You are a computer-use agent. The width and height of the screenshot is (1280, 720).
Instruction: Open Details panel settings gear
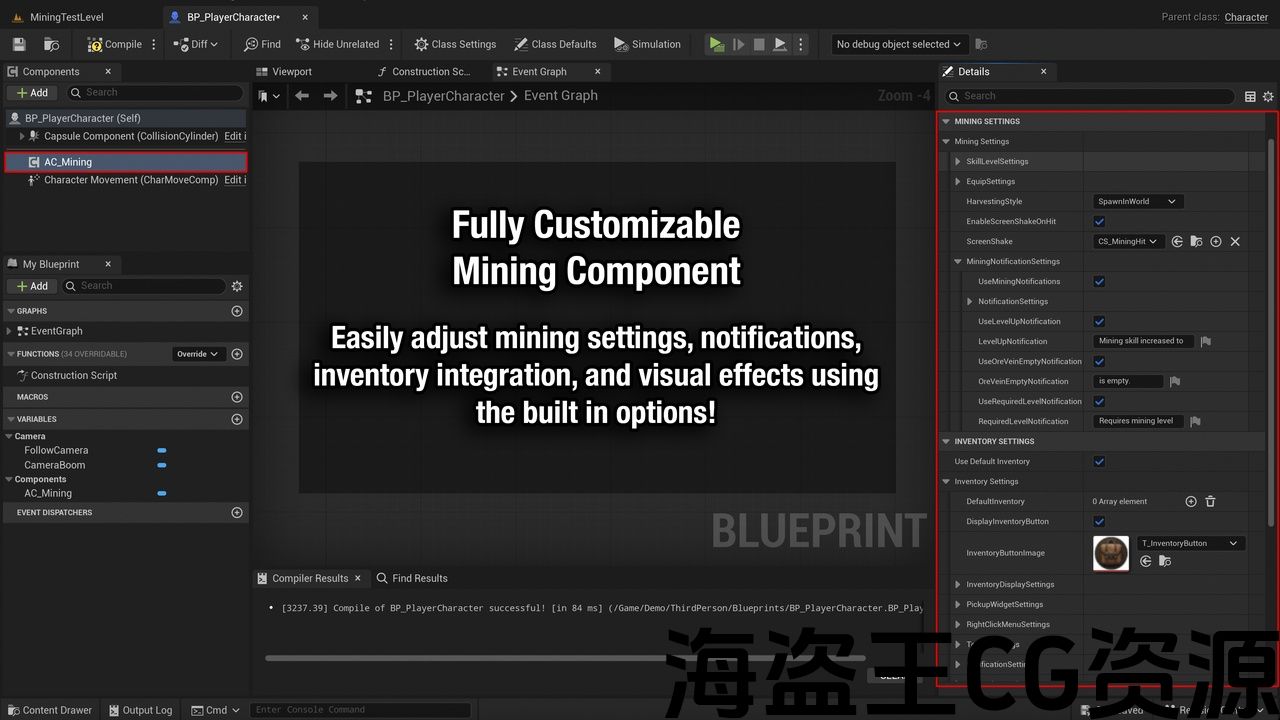click(1268, 97)
